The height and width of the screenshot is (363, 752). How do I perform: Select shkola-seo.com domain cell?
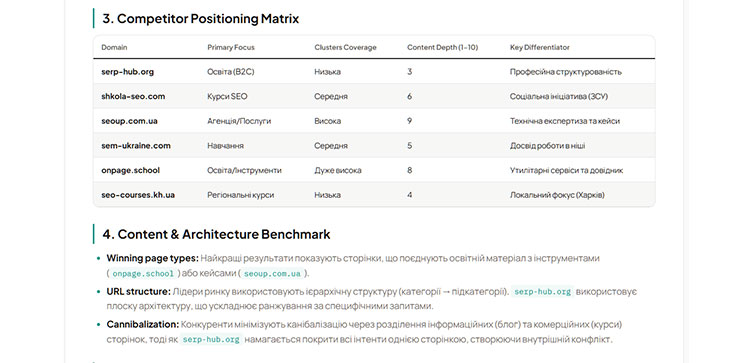coord(133,96)
